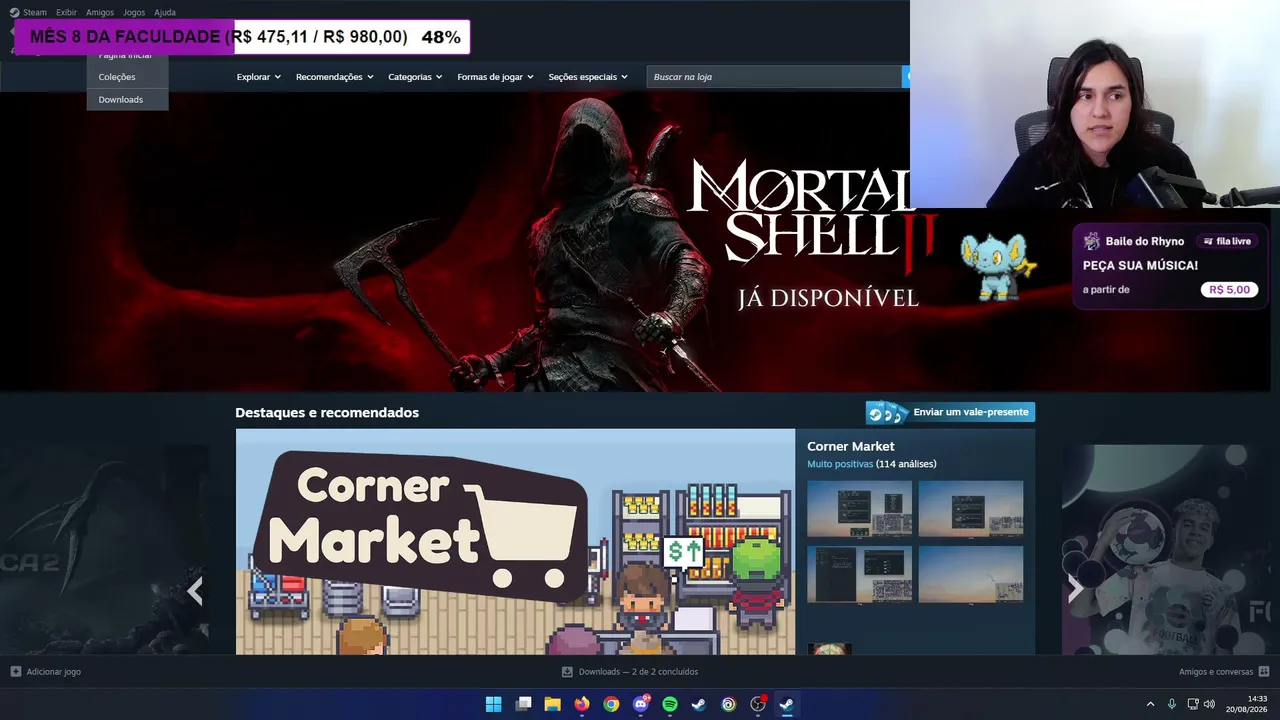Open the network tray icon
The height and width of the screenshot is (720, 1280).
coord(1193,704)
